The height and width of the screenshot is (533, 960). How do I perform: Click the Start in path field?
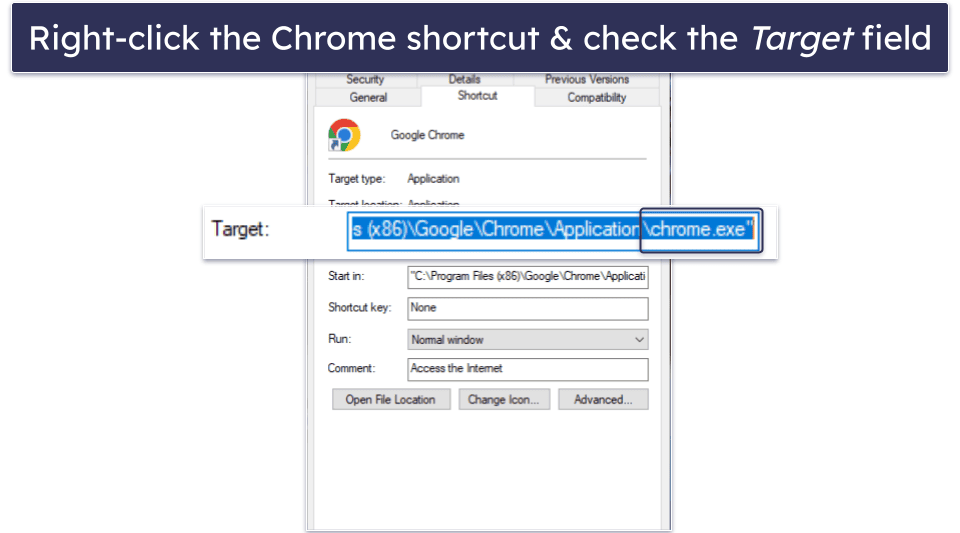(528, 277)
